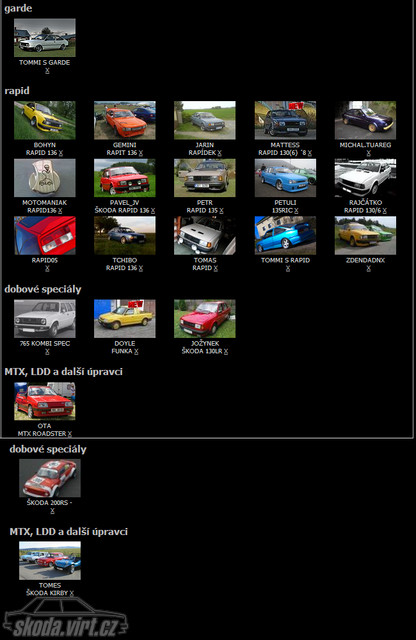Select ZDENDADNX yellow and green cars thumbnail
Screen dimensions: 416x640
point(365,236)
